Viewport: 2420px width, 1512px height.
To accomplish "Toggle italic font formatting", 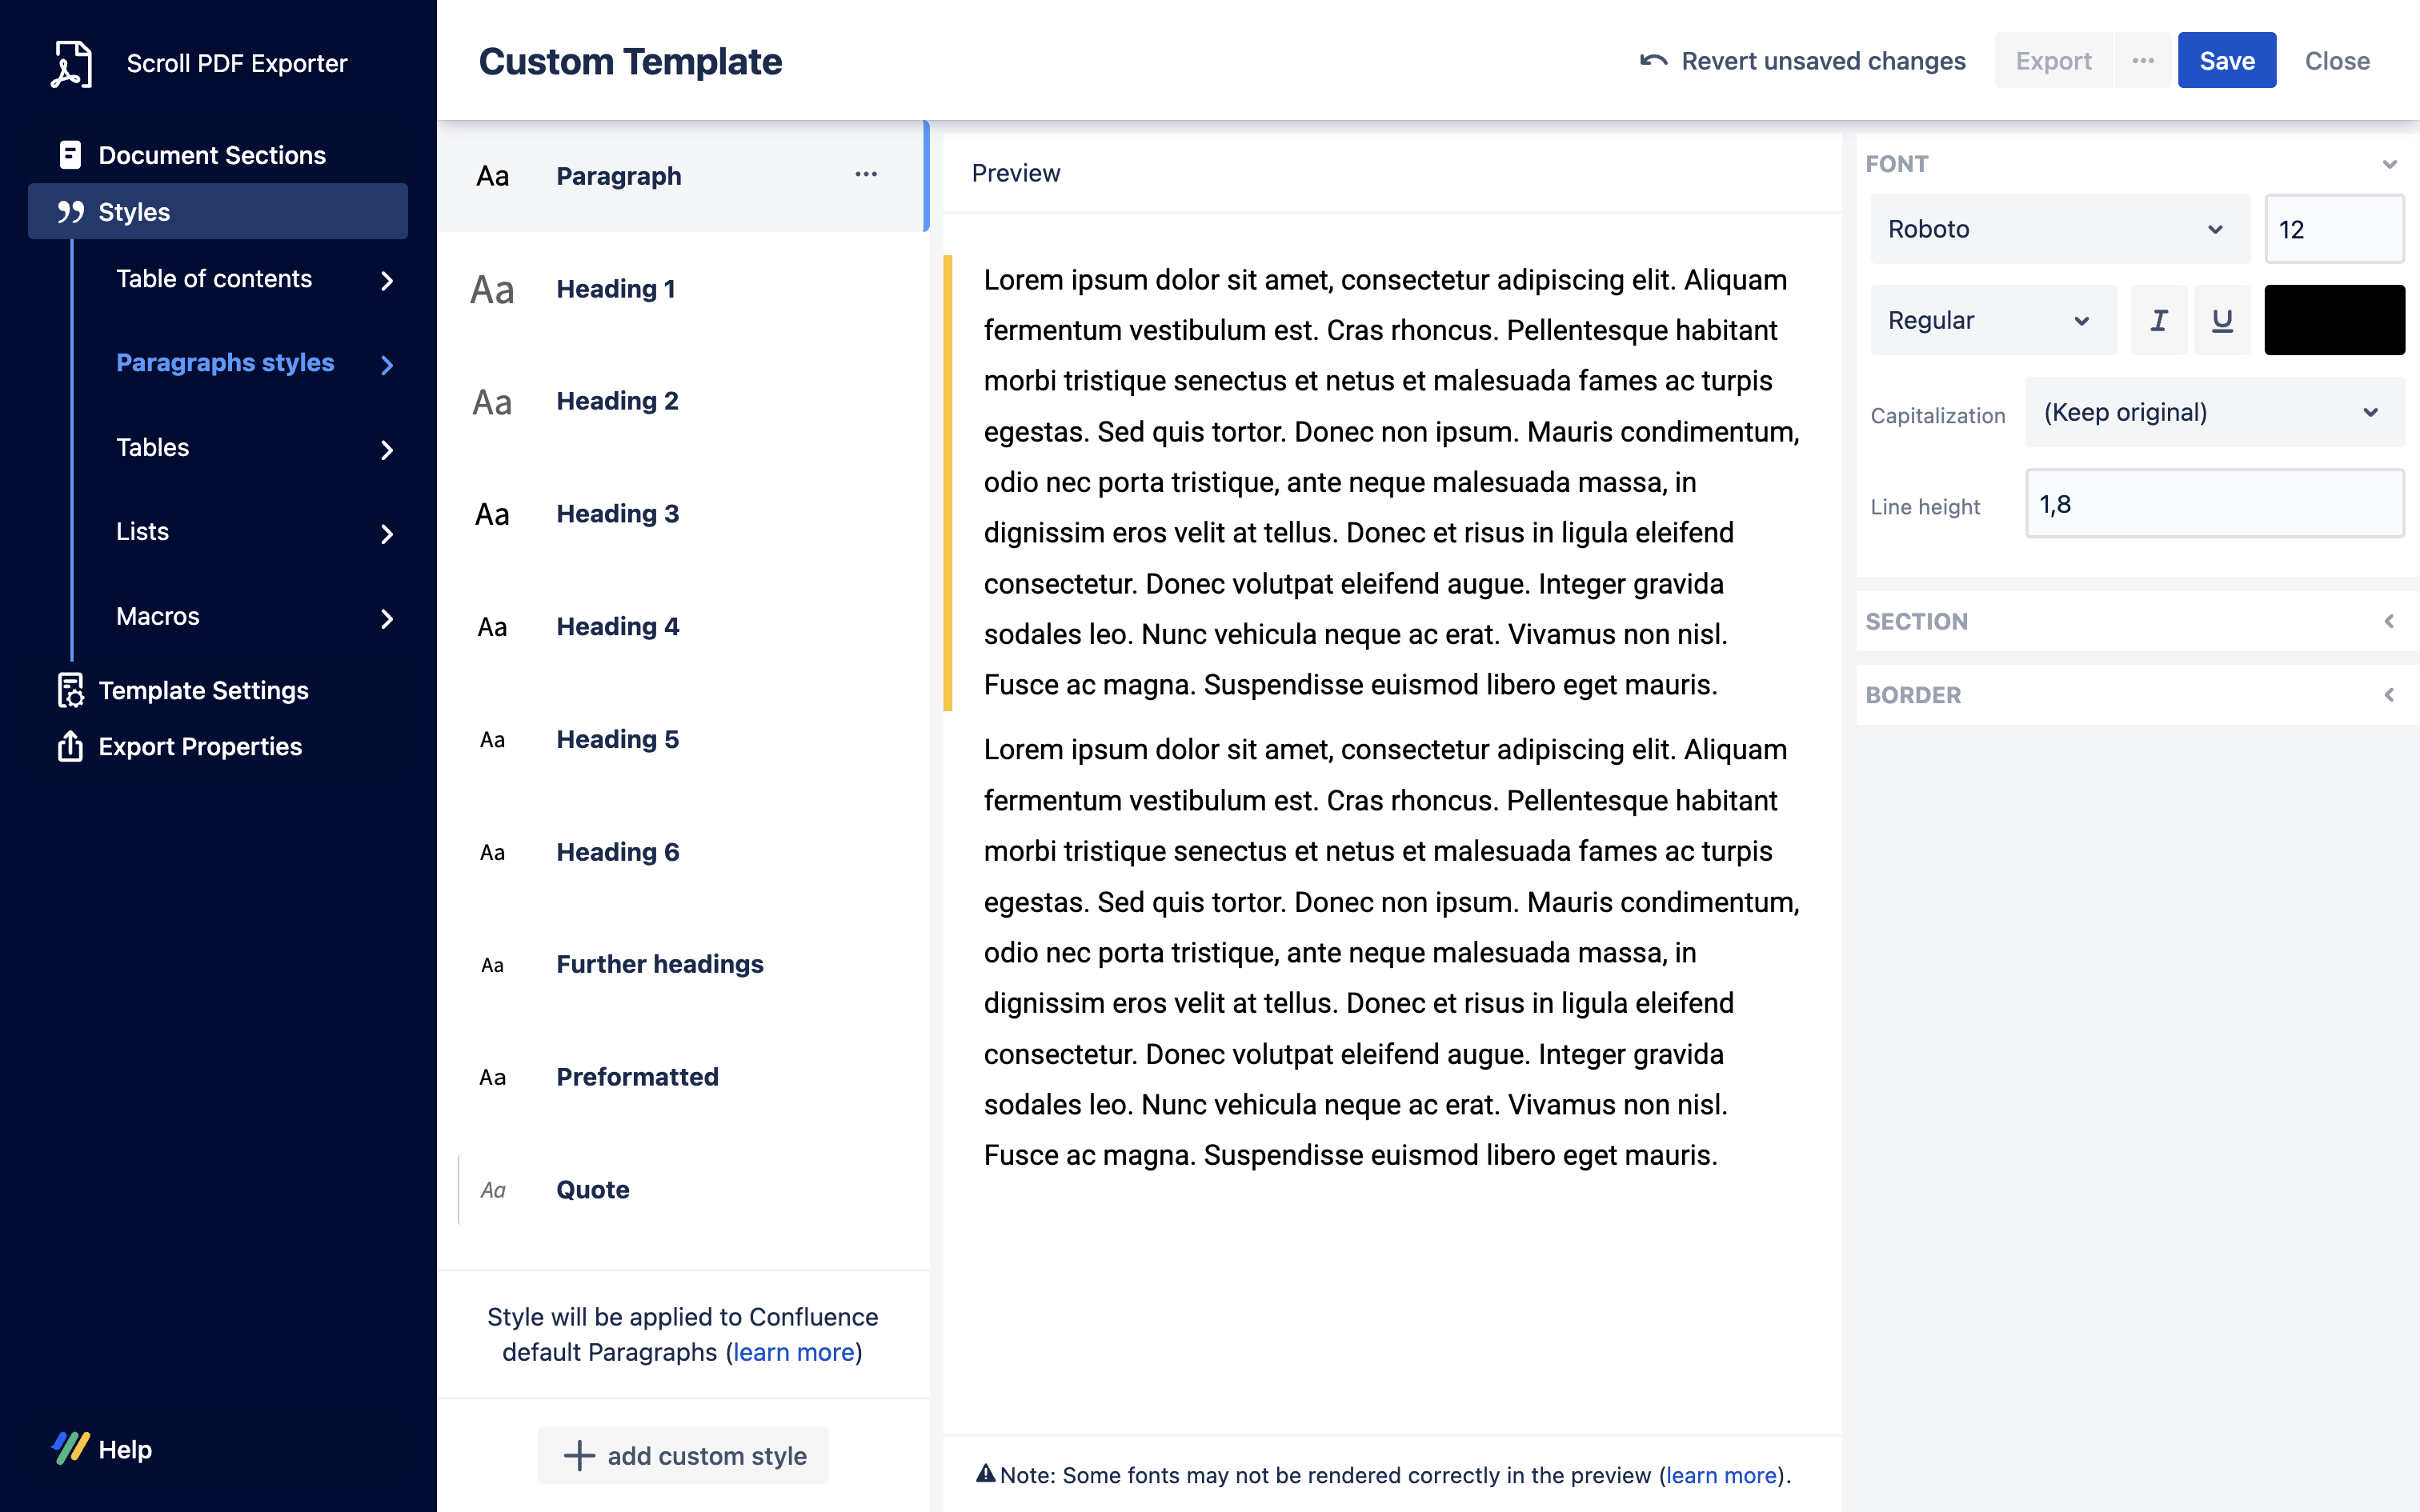I will (x=2158, y=320).
